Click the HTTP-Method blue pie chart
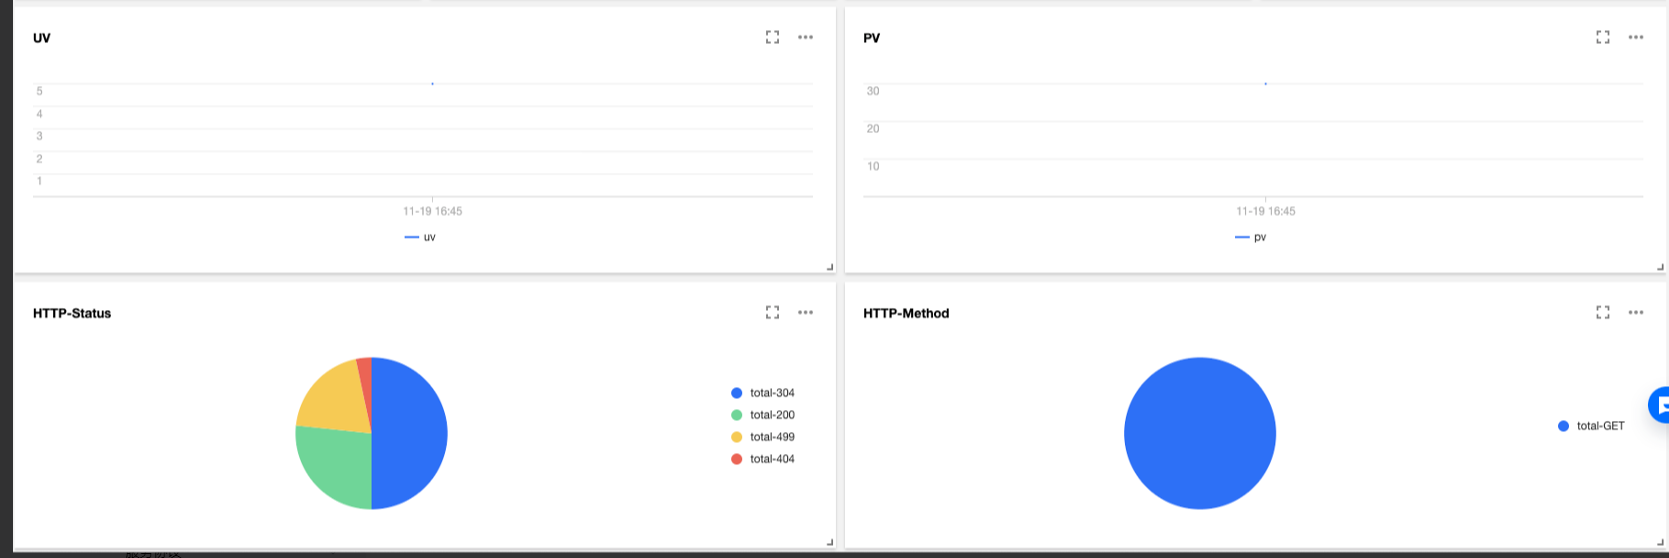The width and height of the screenshot is (1669, 558). (1199, 433)
